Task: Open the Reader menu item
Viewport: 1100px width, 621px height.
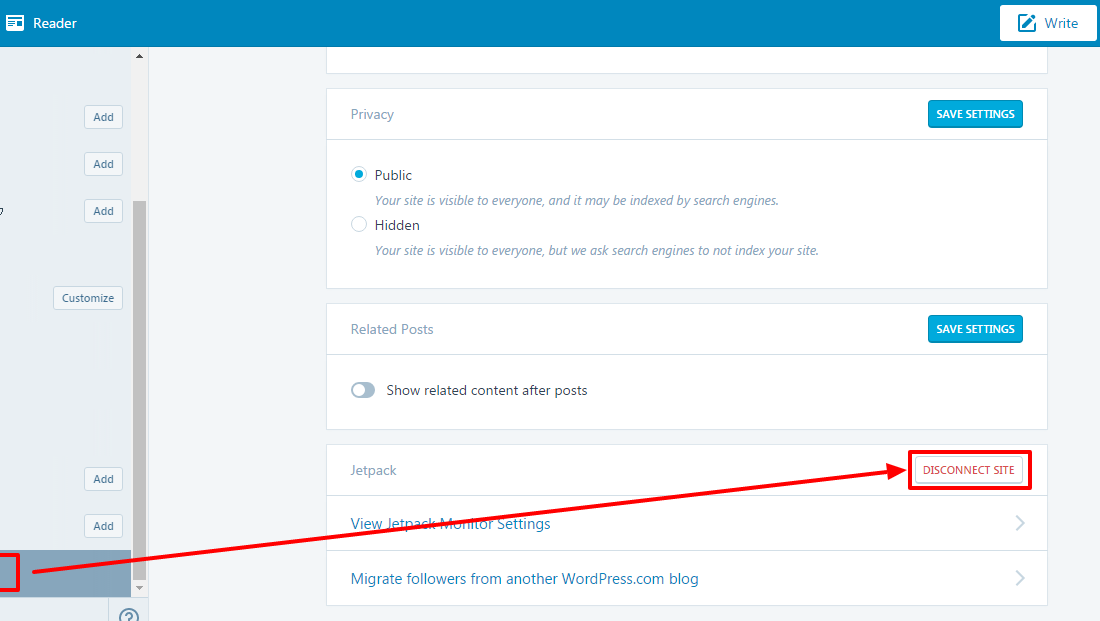Action: pyautogui.click(x=54, y=23)
